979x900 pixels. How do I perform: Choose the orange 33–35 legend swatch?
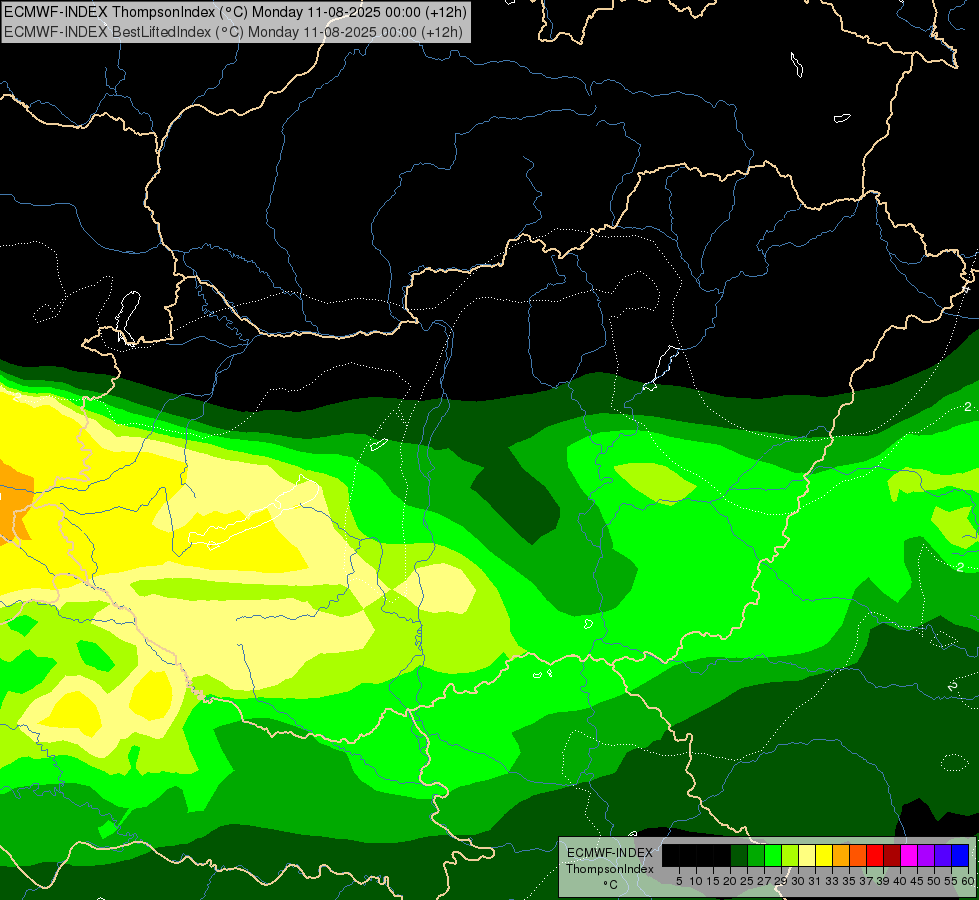pyautogui.click(x=841, y=855)
